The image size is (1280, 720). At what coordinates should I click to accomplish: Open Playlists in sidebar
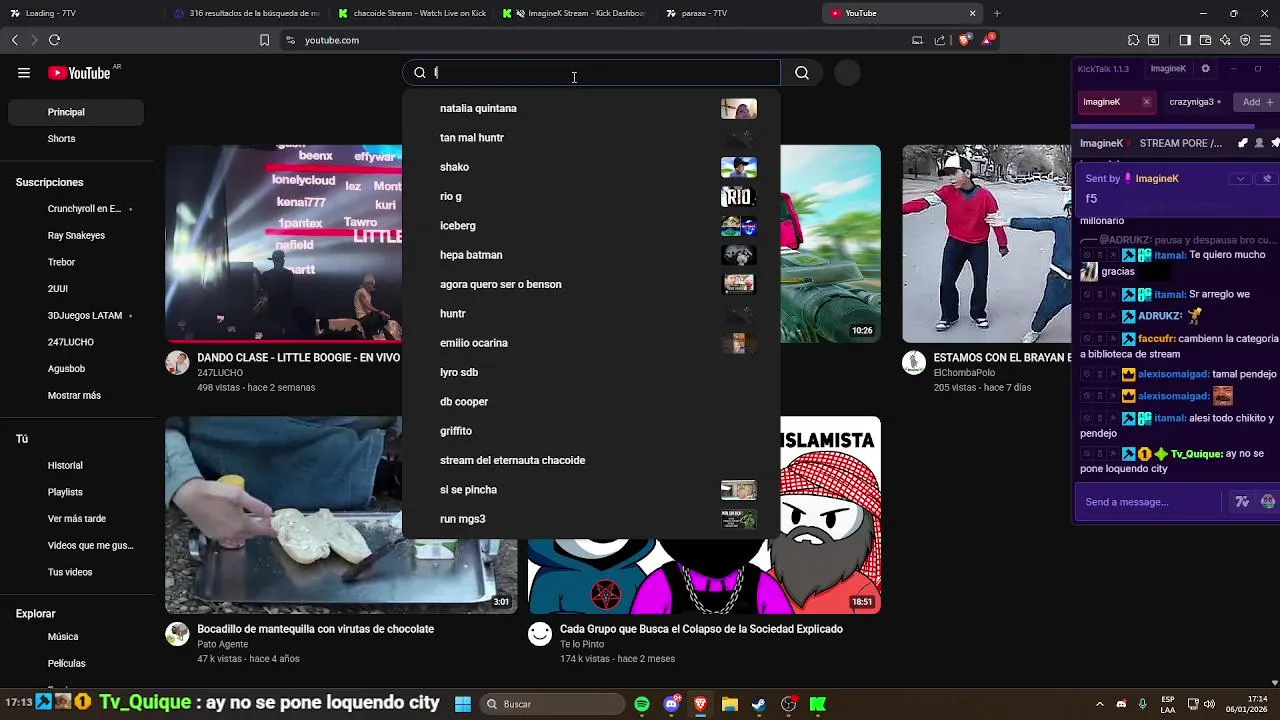click(x=76, y=493)
